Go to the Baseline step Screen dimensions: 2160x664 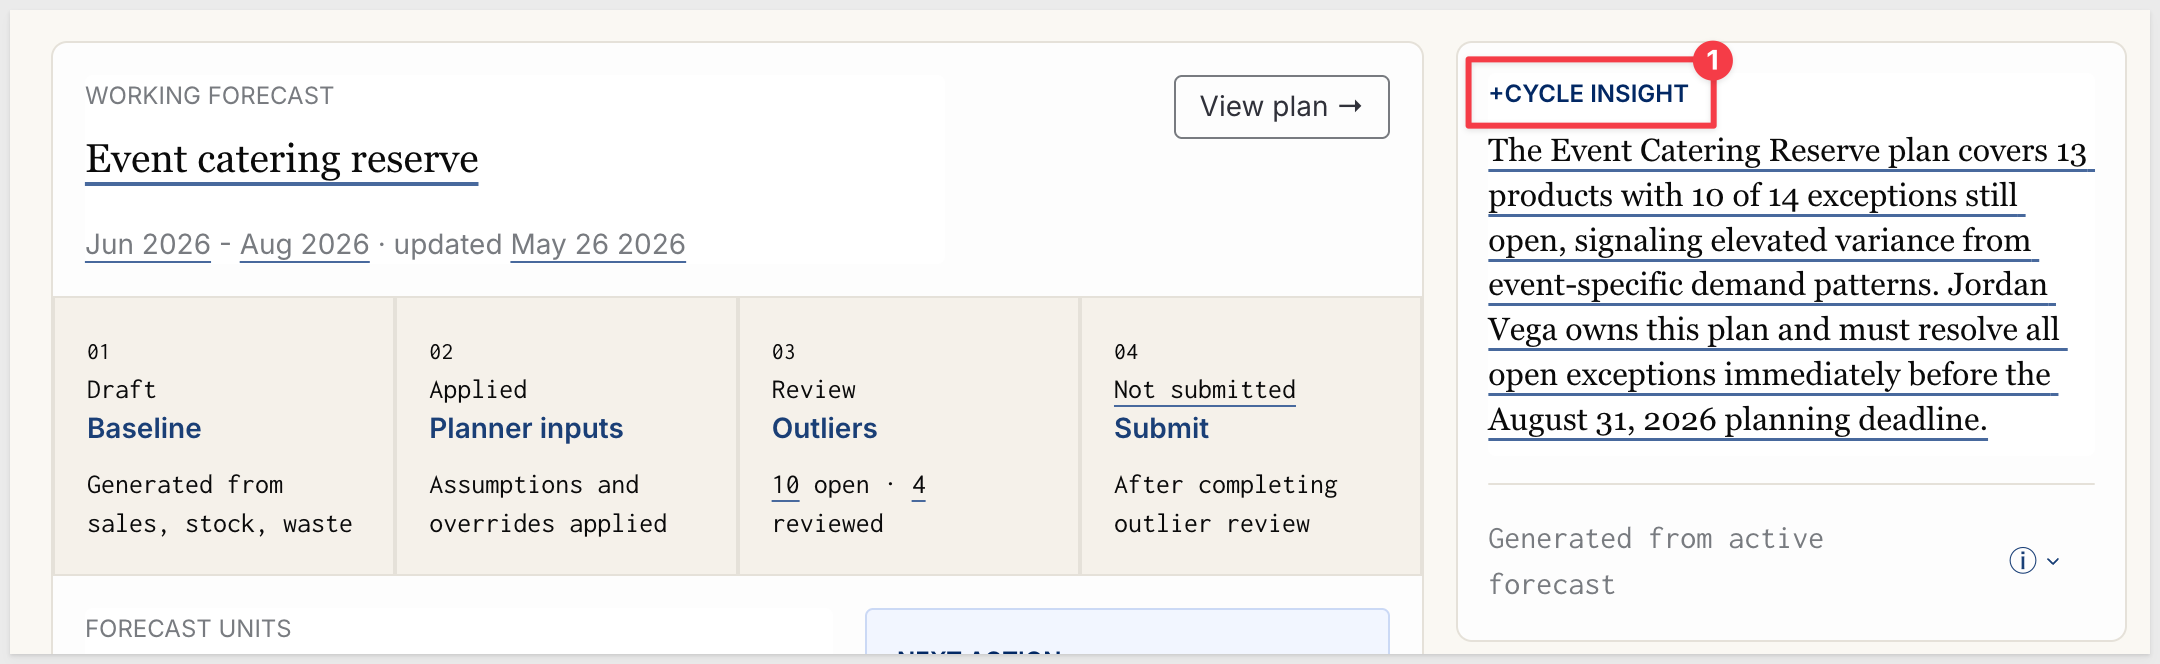tap(145, 429)
